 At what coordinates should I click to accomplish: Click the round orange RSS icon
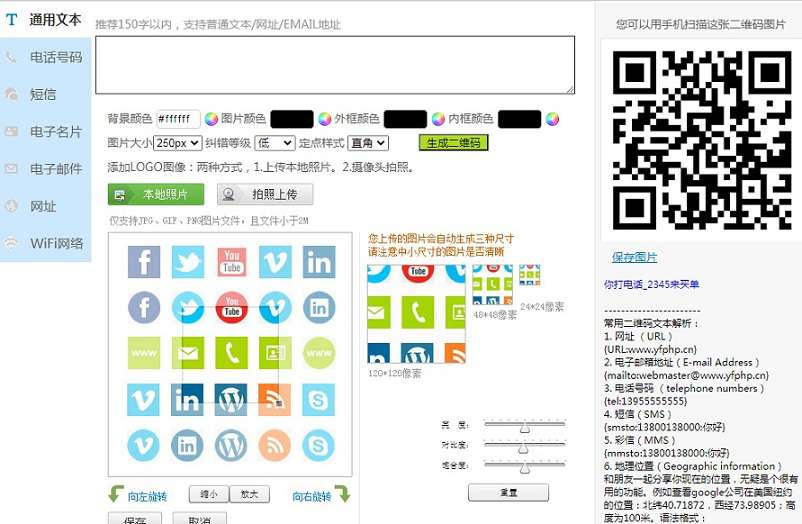click(275, 446)
